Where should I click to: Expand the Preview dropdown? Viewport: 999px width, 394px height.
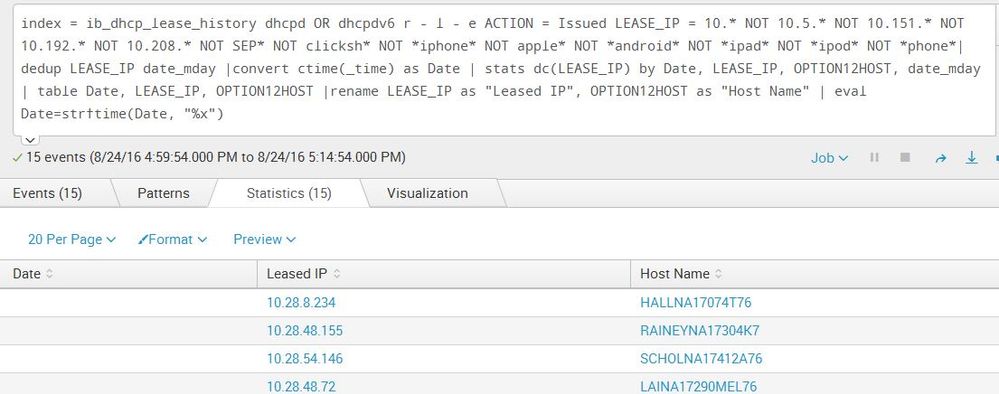coord(264,240)
